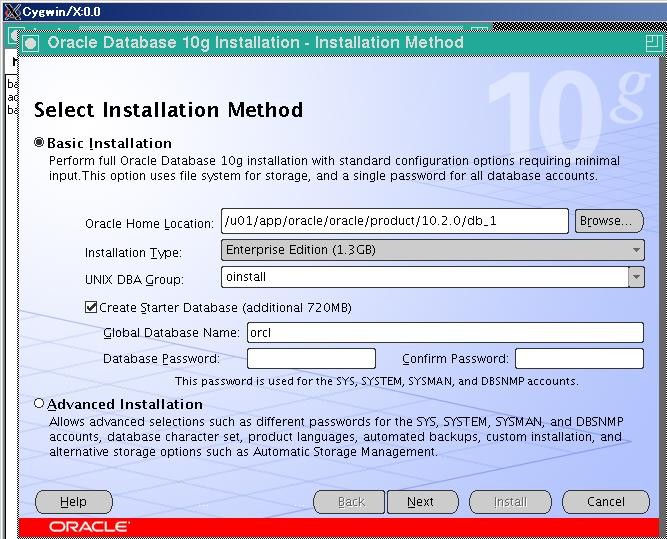Click the Global Database Name field

pos(445,332)
